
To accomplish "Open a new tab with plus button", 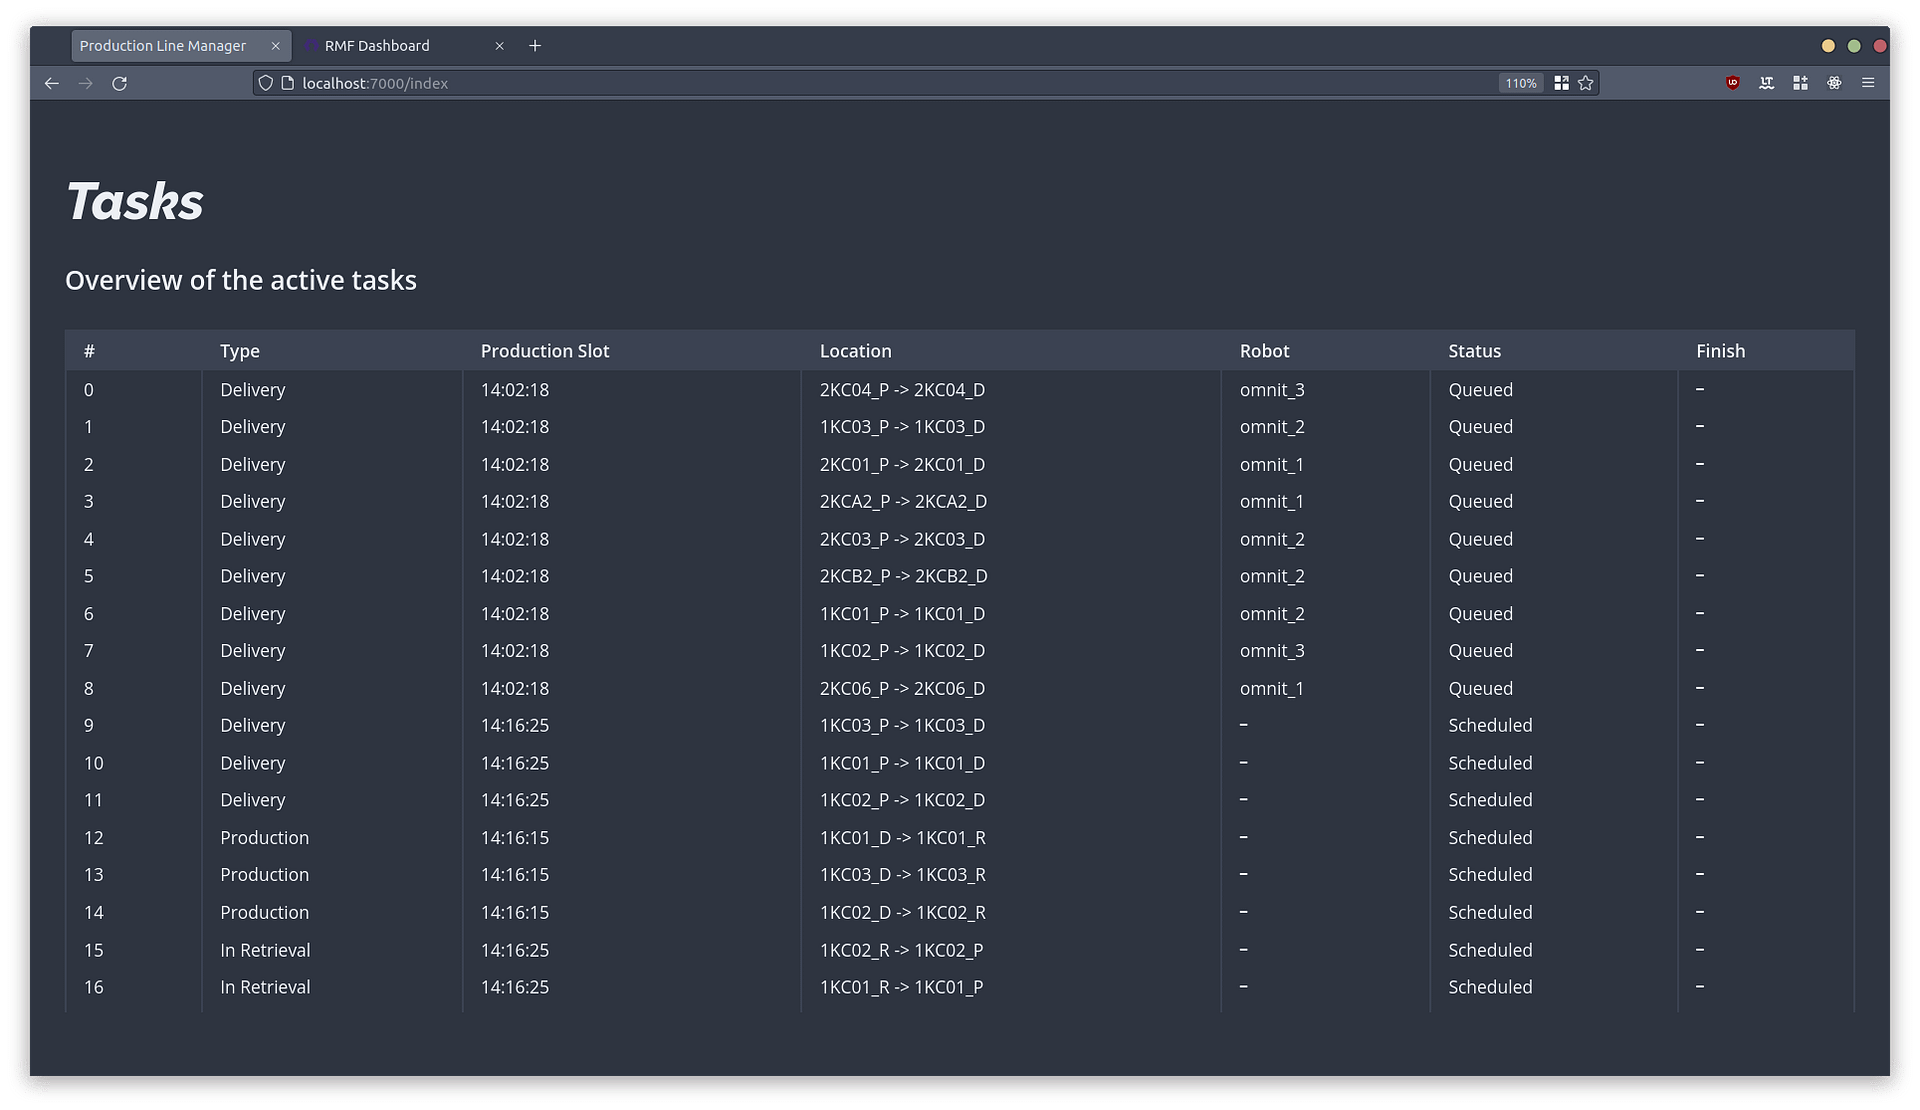I will (x=535, y=46).
